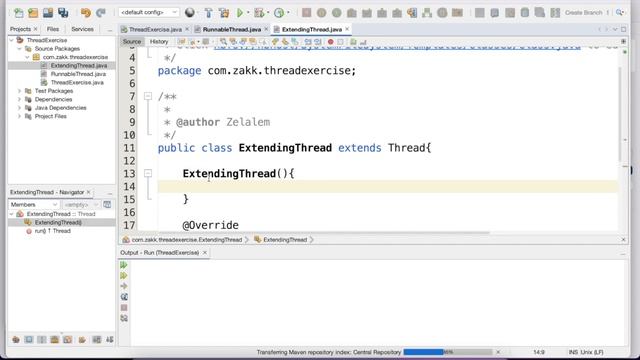Select run() method in Navigator
The width and height of the screenshot is (640, 360).
(x=52, y=231)
